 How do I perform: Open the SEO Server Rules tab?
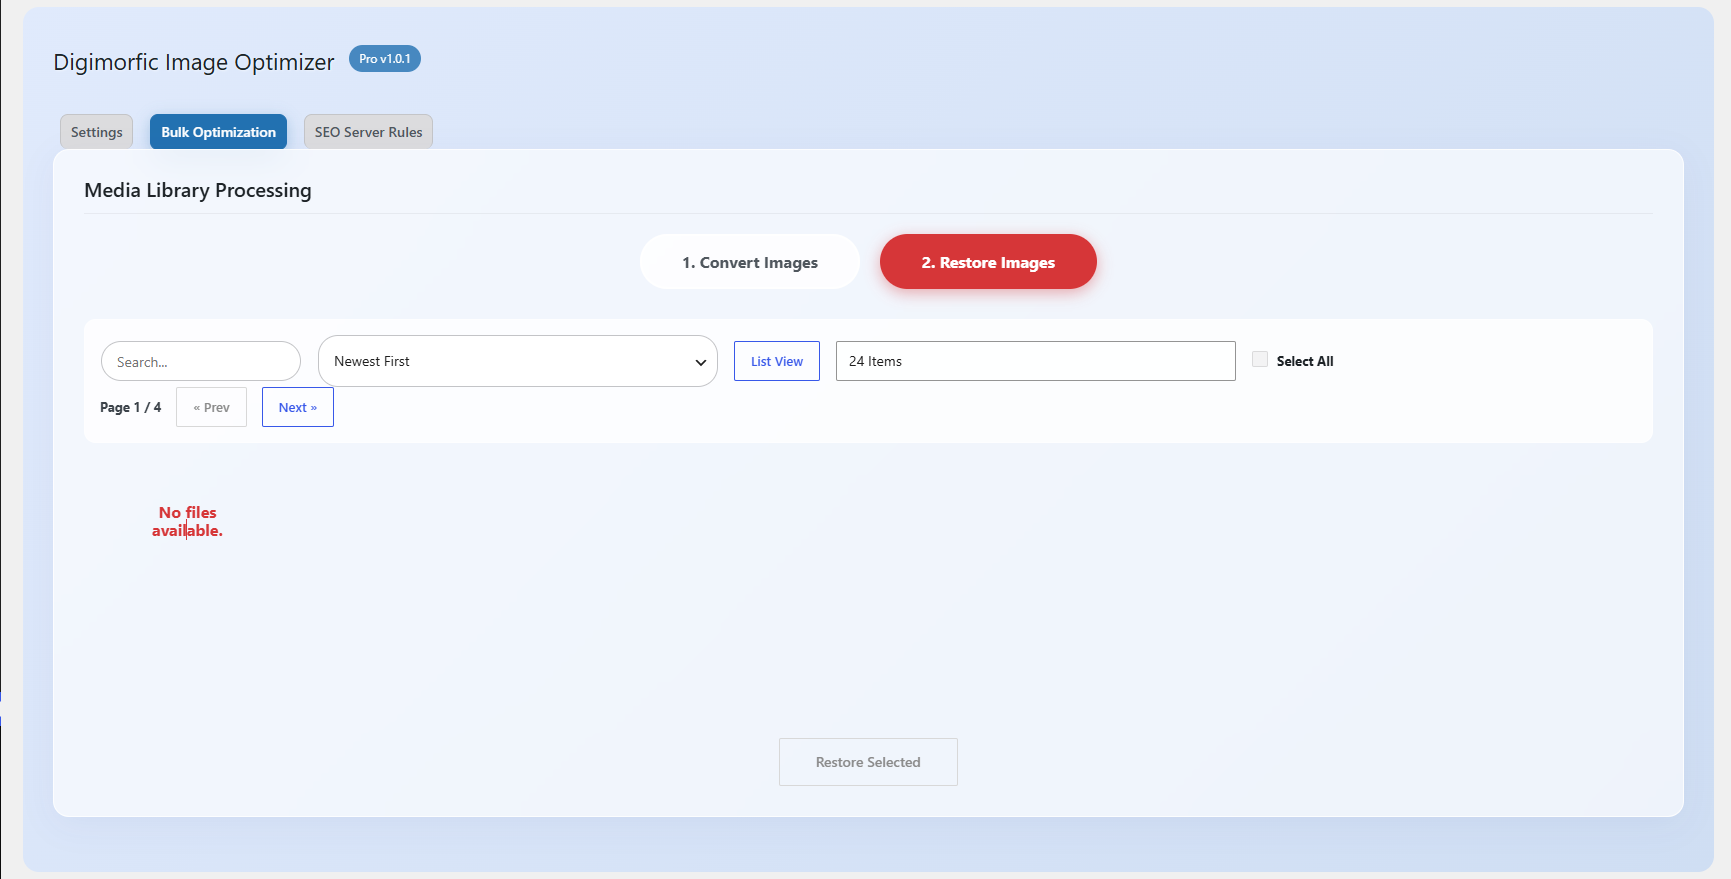[x=368, y=132]
